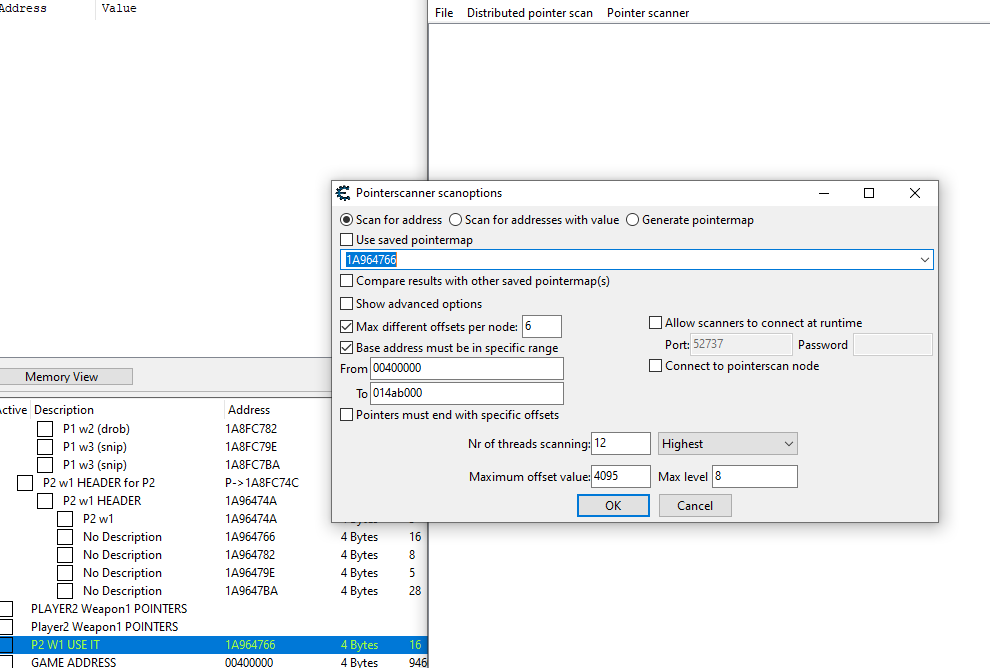Click the Max level input field
The image size is (990, 668).
(x=754, y=477)
